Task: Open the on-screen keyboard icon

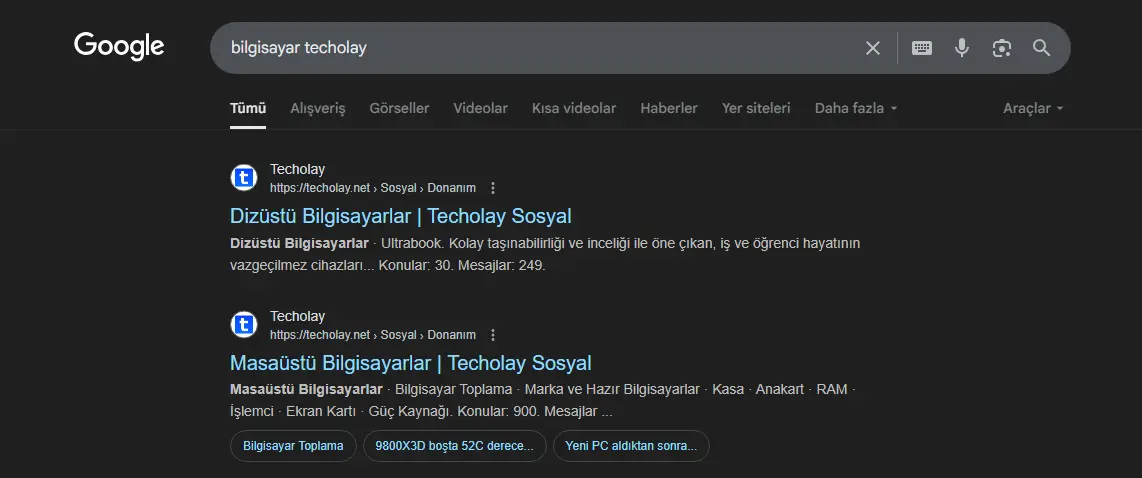Action: tap(922, 48)
